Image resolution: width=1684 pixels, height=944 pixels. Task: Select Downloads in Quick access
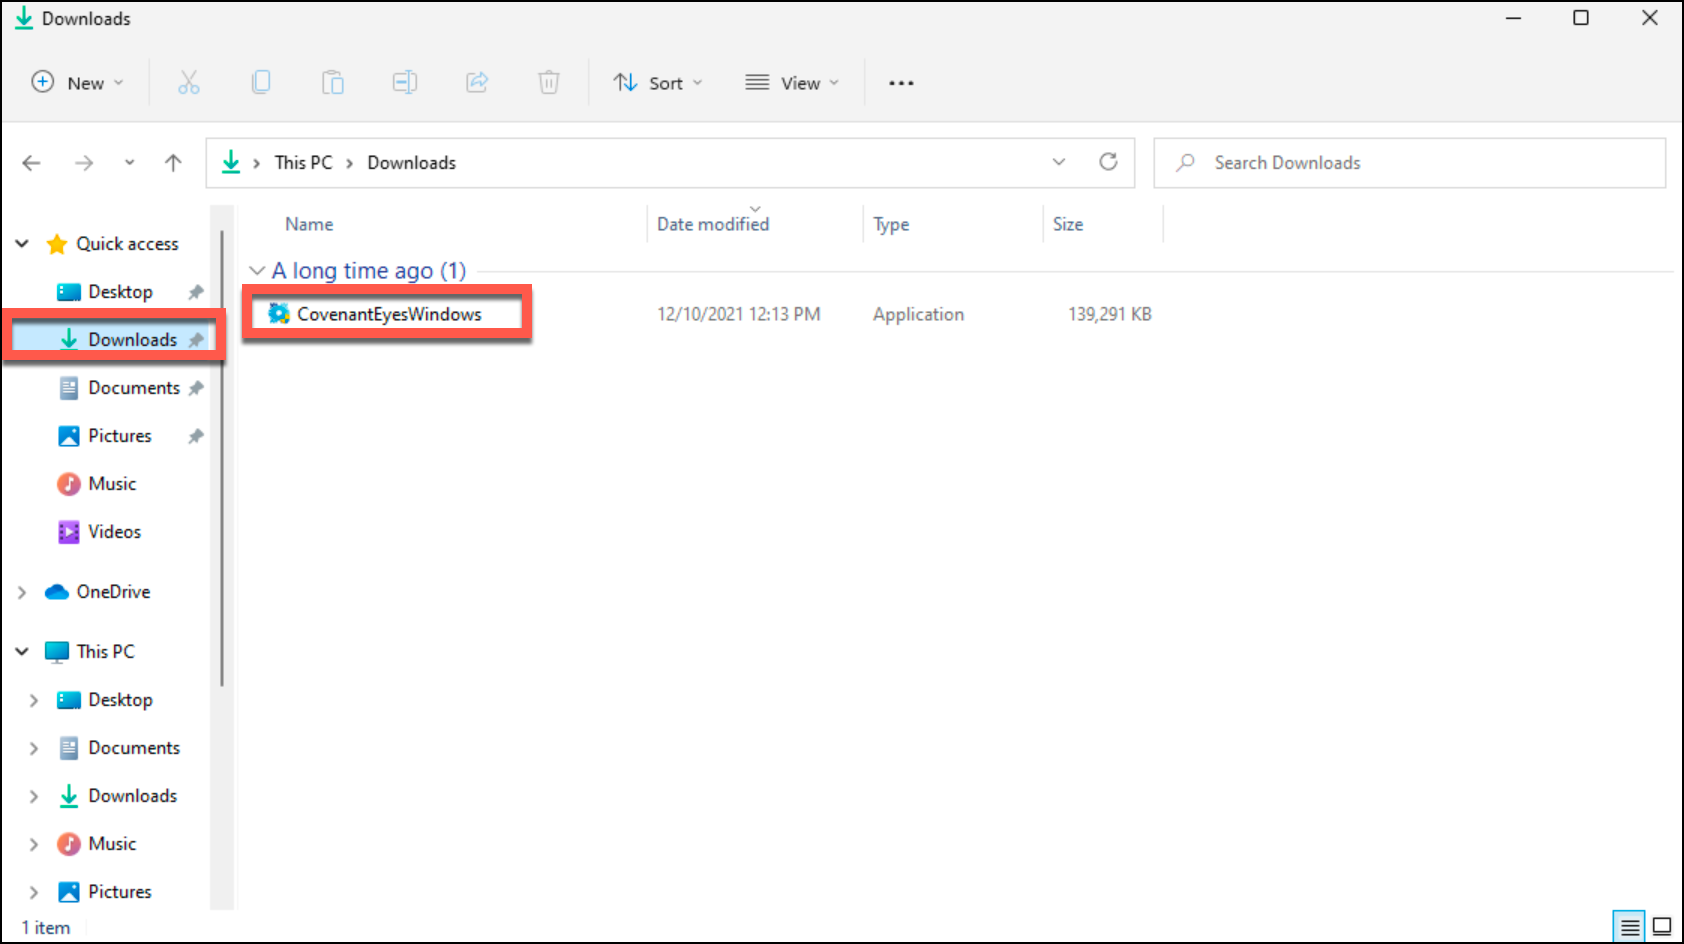click(132, 340)
